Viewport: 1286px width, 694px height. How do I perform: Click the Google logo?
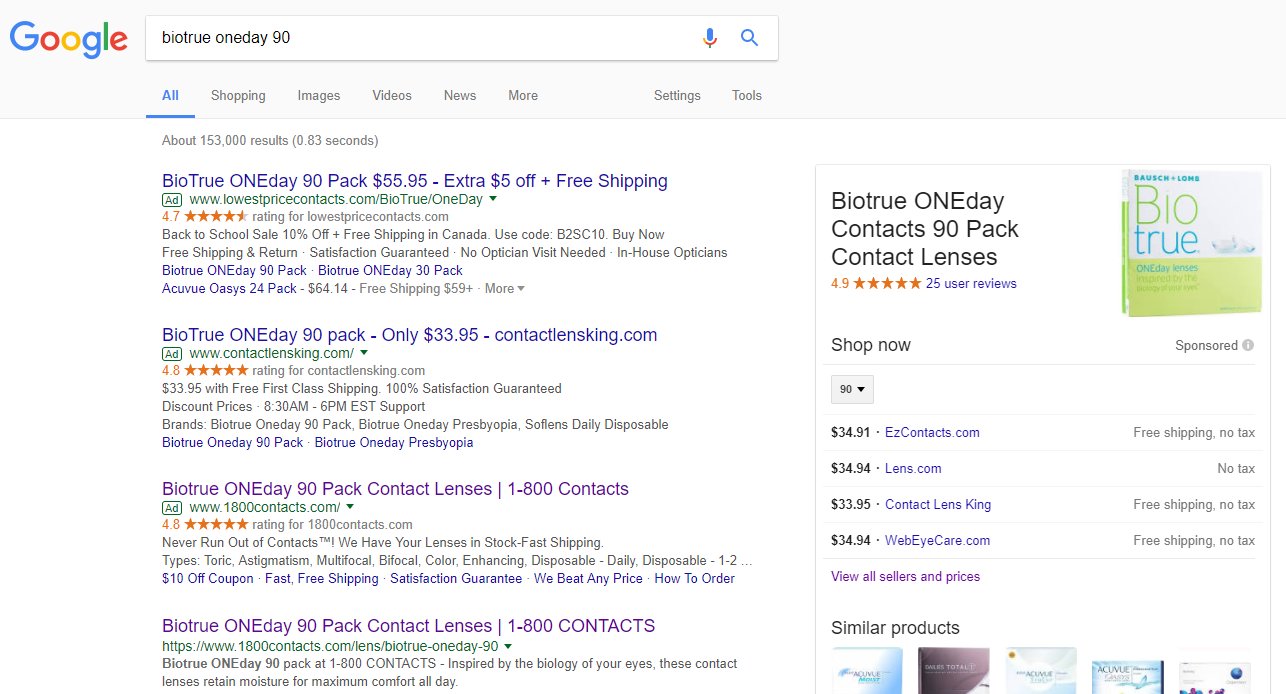(x=69, y=39)
